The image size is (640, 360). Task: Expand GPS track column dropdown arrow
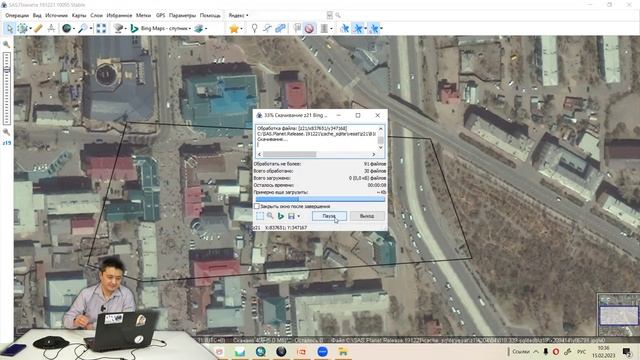point(331,28)
